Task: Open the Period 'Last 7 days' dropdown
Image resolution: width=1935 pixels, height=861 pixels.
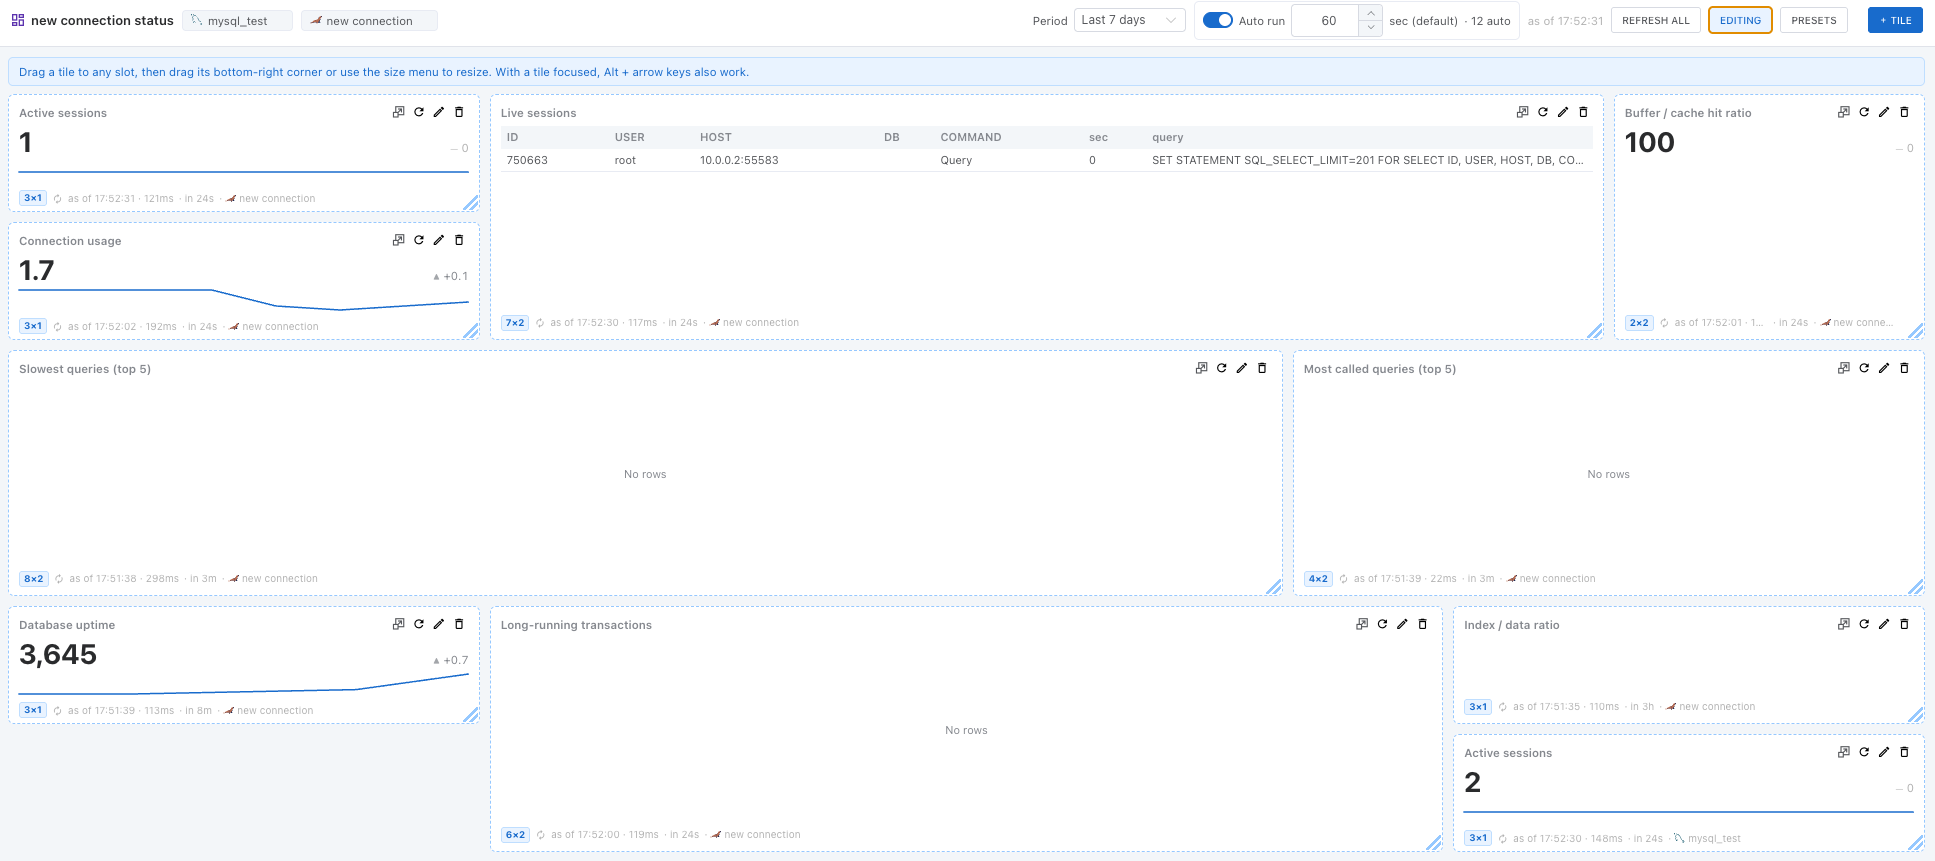Action: pos(1130,20)
